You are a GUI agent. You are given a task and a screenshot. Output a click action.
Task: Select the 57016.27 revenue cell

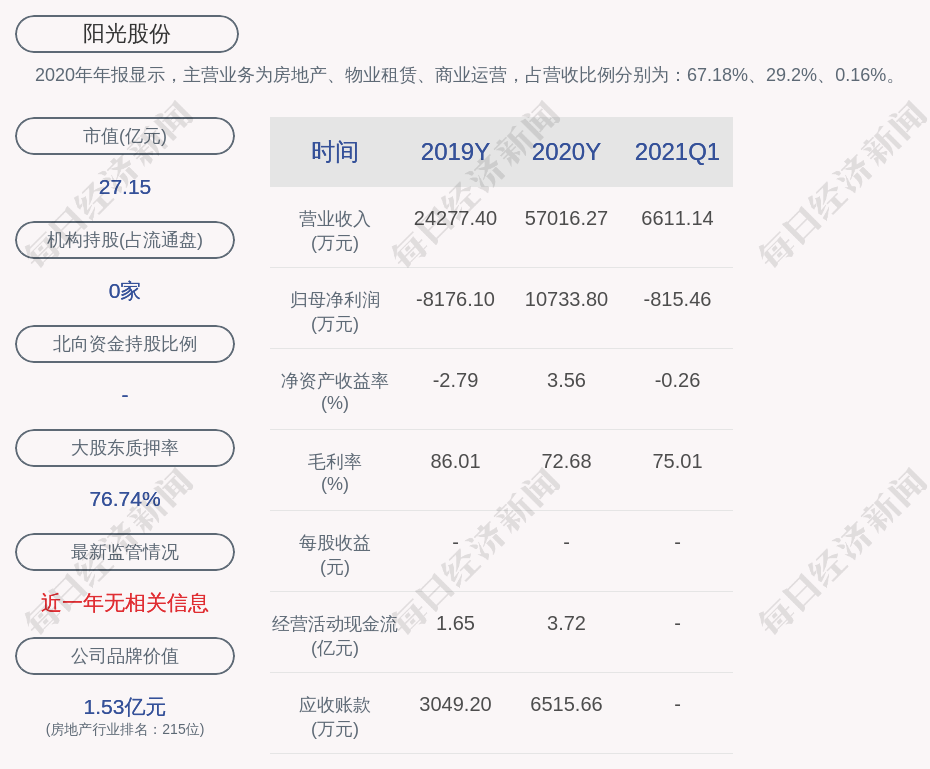point(566,218)
